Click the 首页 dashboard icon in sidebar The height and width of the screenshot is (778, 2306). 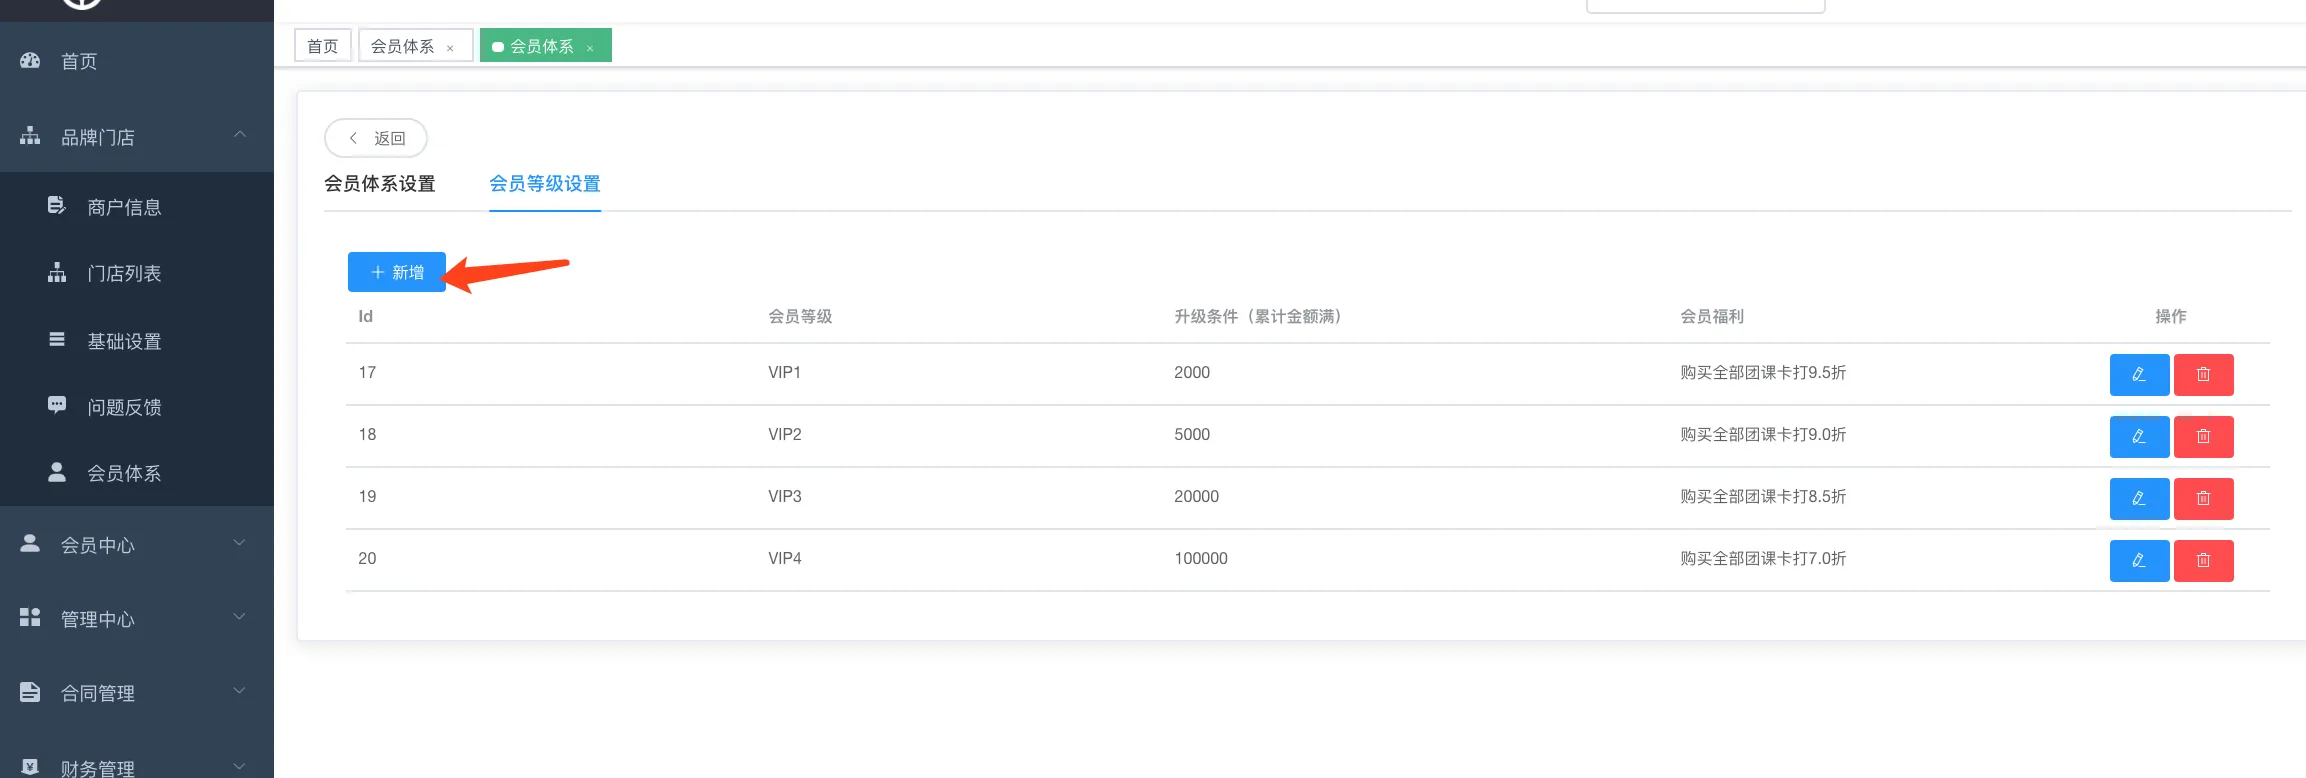point(30,61)
